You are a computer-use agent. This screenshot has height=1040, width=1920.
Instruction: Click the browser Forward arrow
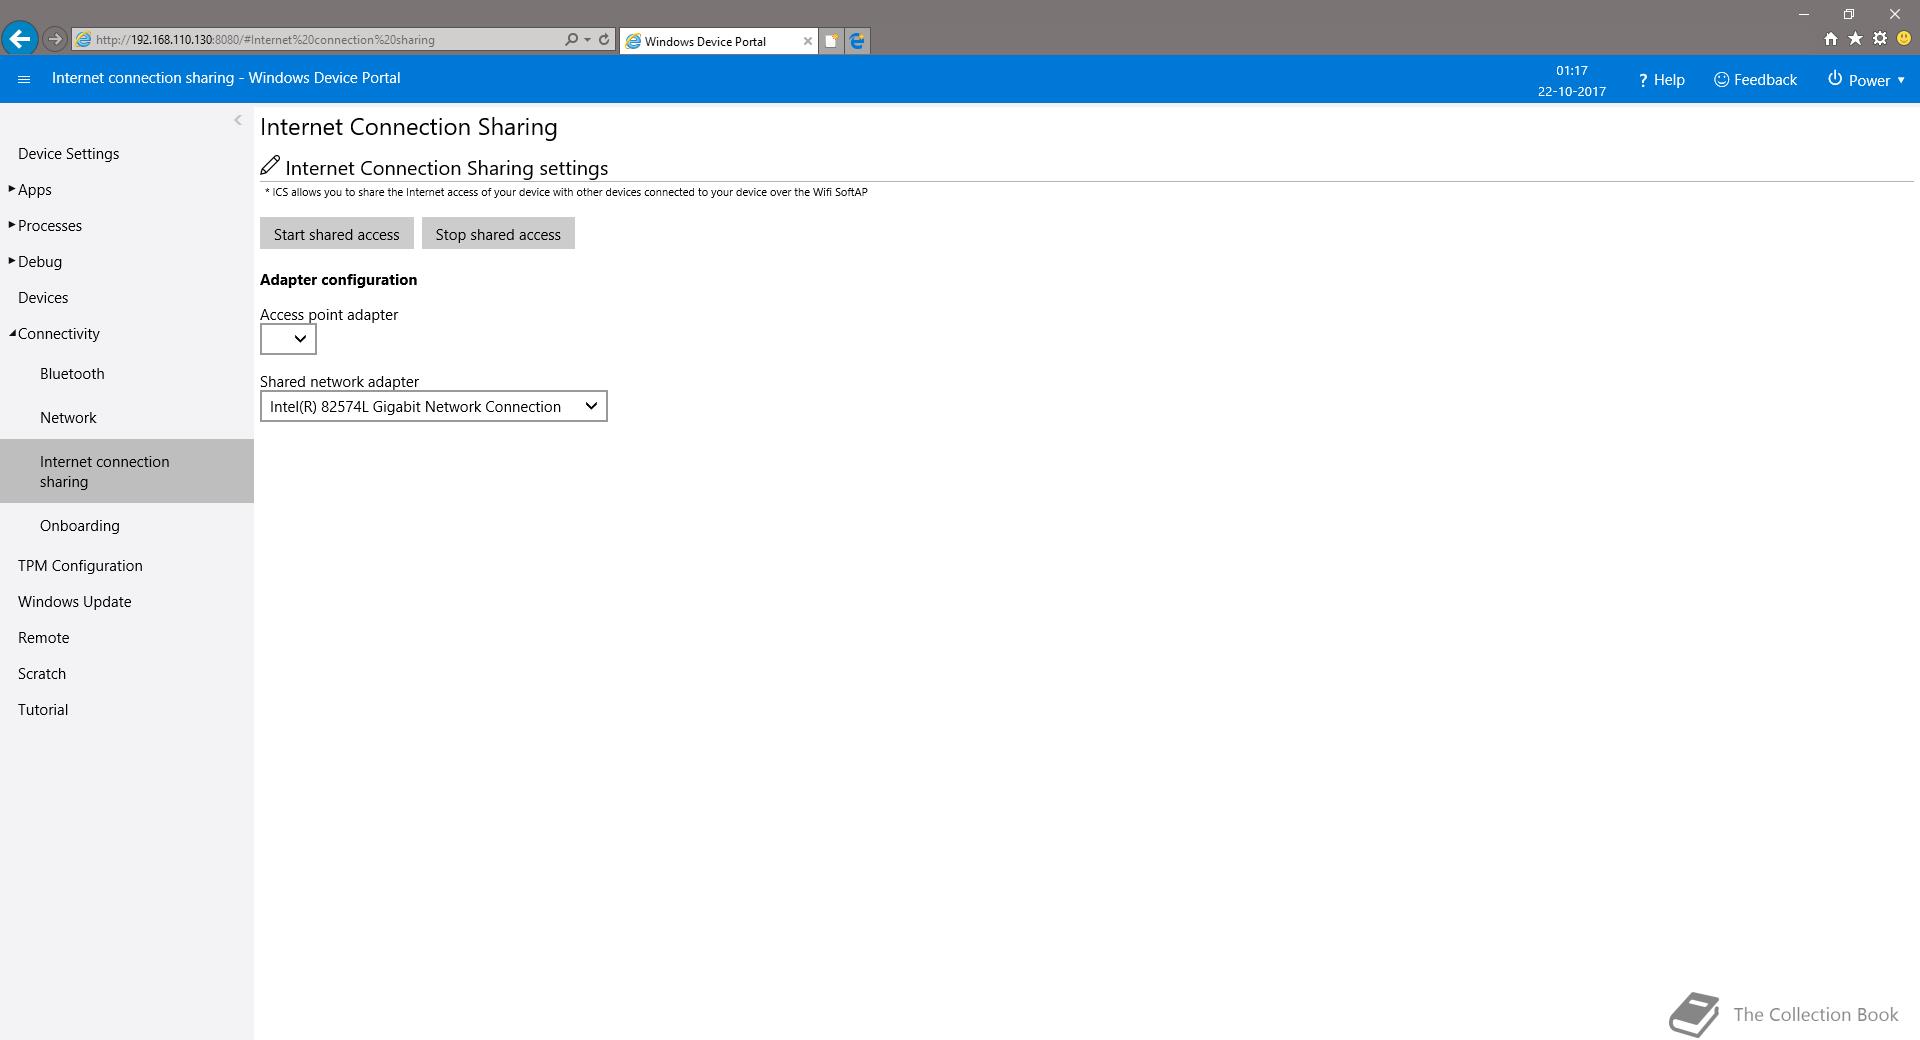click(55, 39)
